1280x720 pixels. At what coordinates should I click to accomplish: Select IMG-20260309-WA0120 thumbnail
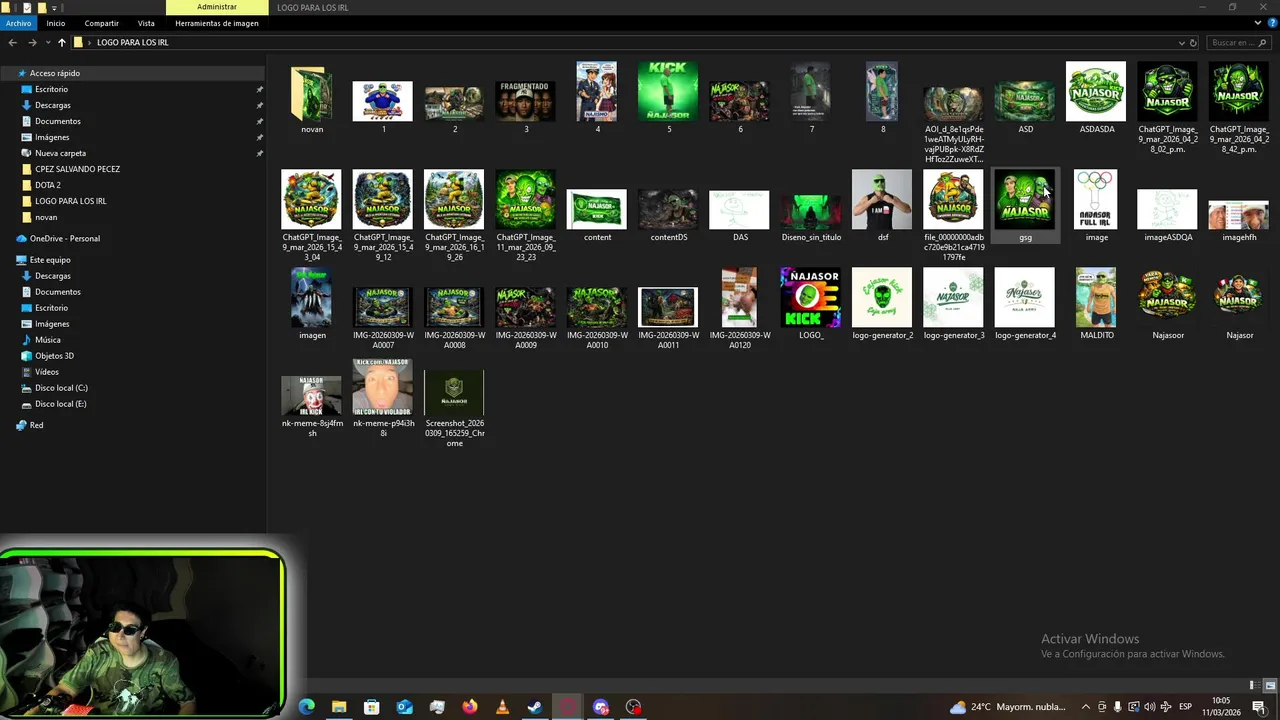tap(739, 297)
